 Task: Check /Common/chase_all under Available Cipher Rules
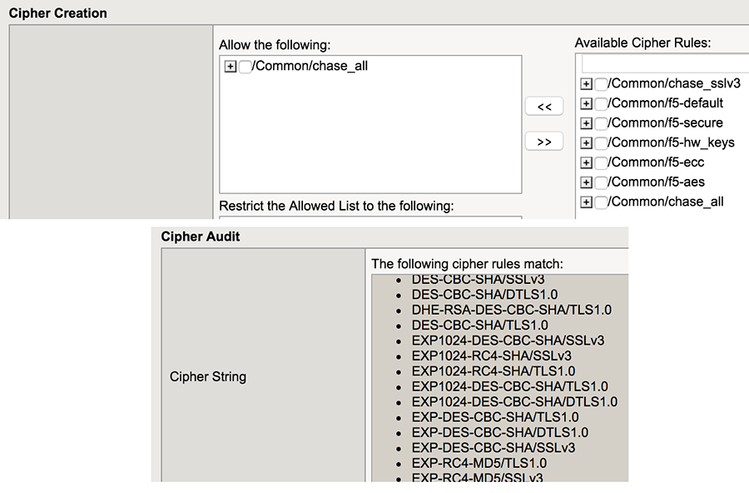tap(601, 202)
